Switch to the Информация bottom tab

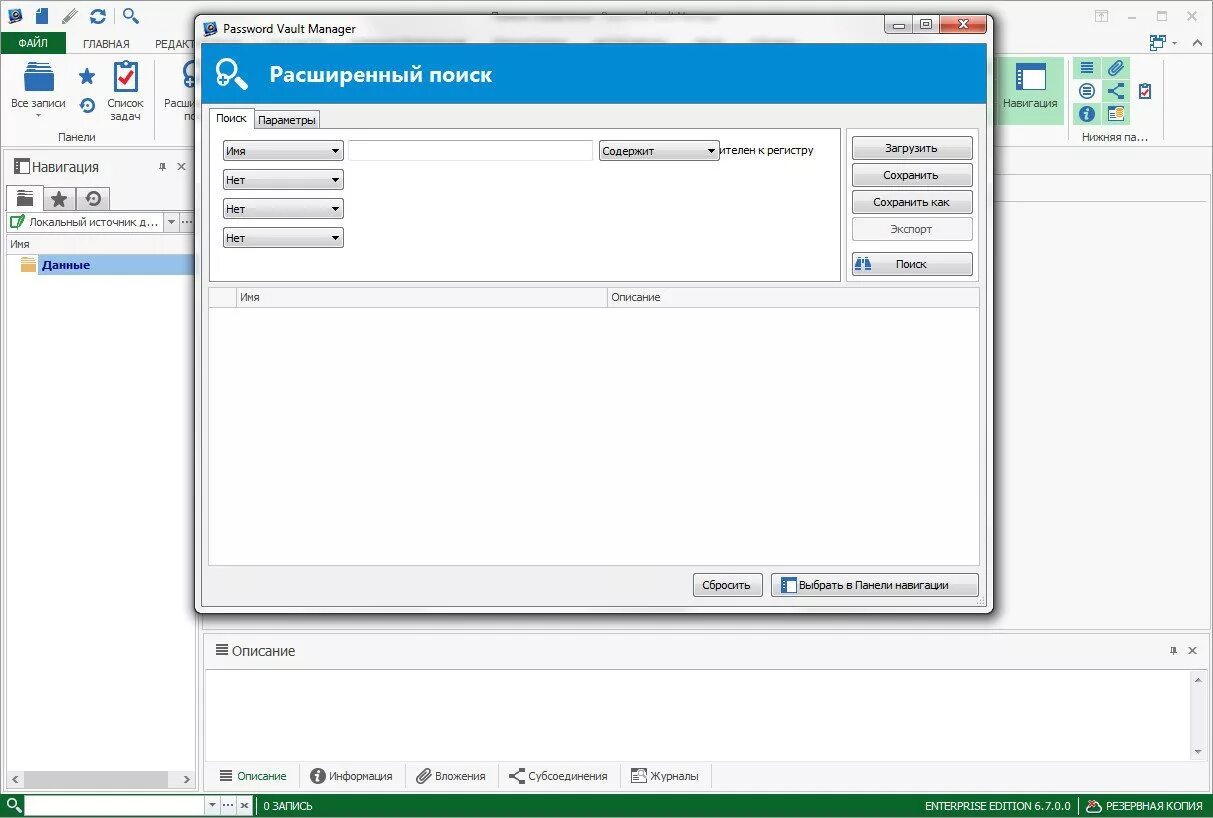click(x=351, y=776)
